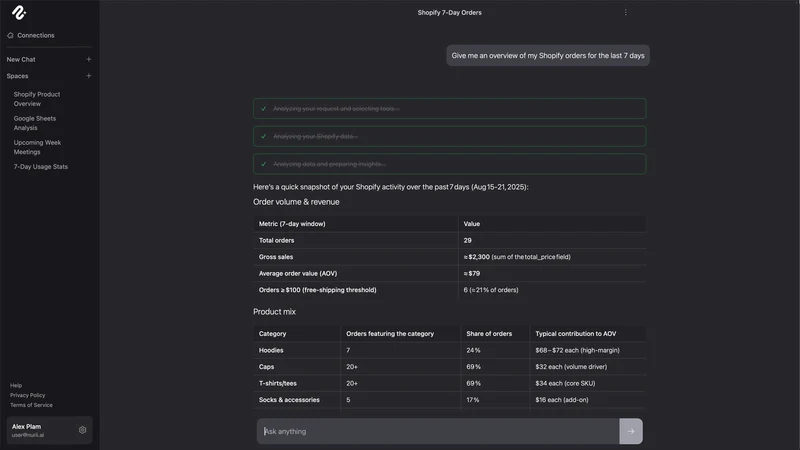Viewport: 800px width, 450px height.
Task: Open Google Sheets Analysis space
Action: (x=35, y=123)
